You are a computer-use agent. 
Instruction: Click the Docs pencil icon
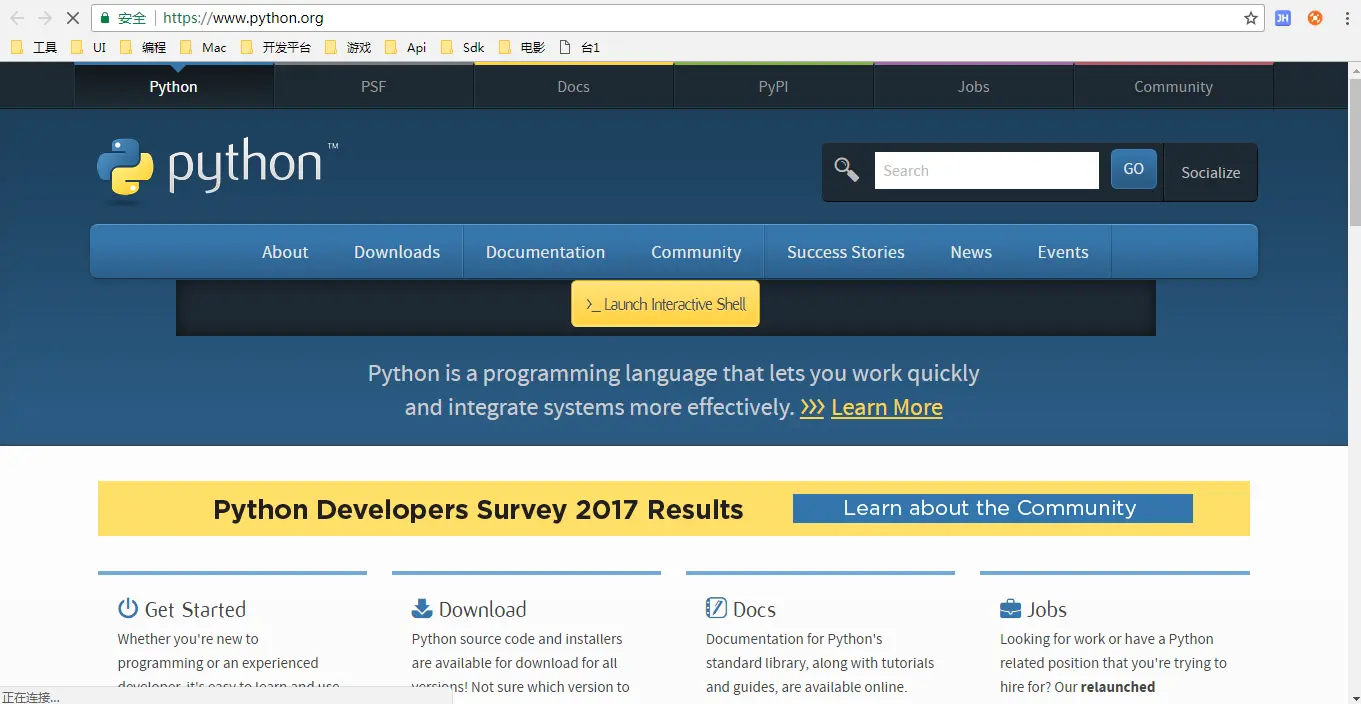716,608
